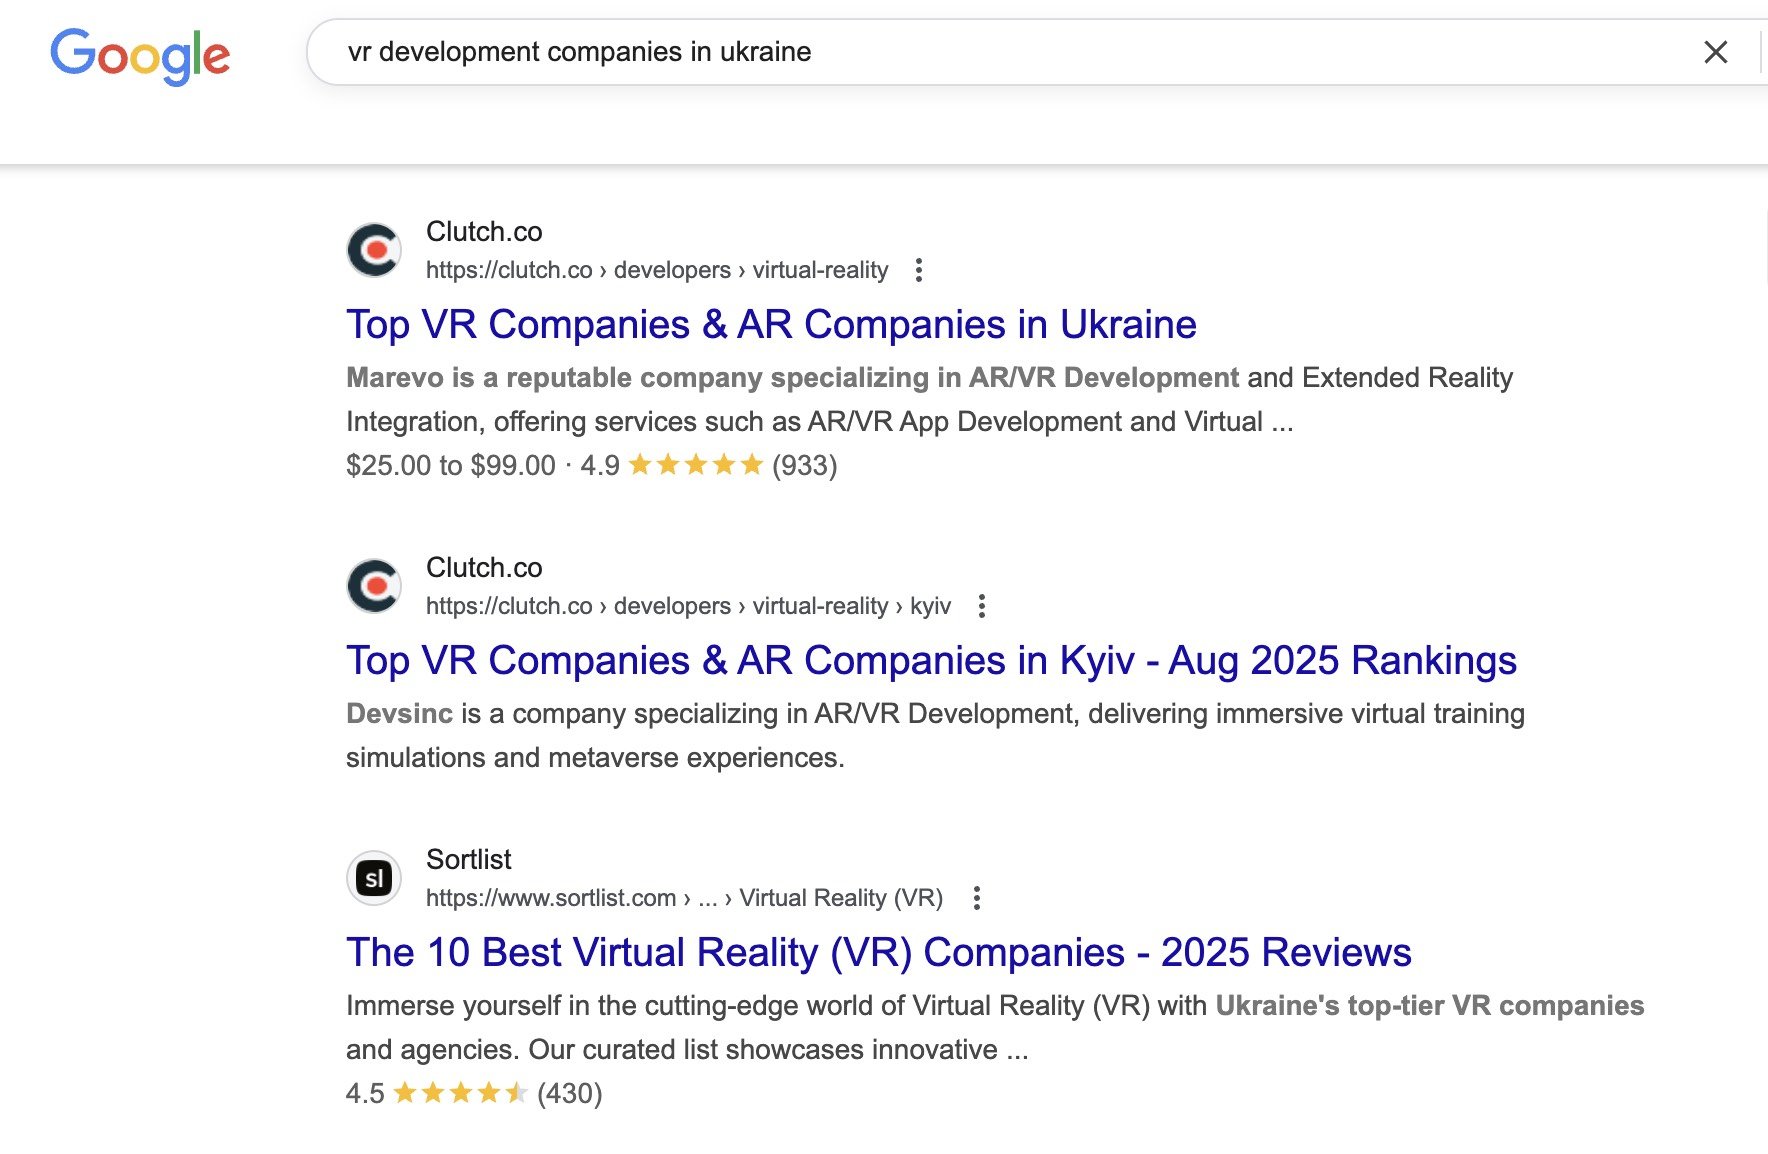Click the clutch.co URL ending in virtual-reality
1768x1154 pixels.
click(x=656, y=270)
